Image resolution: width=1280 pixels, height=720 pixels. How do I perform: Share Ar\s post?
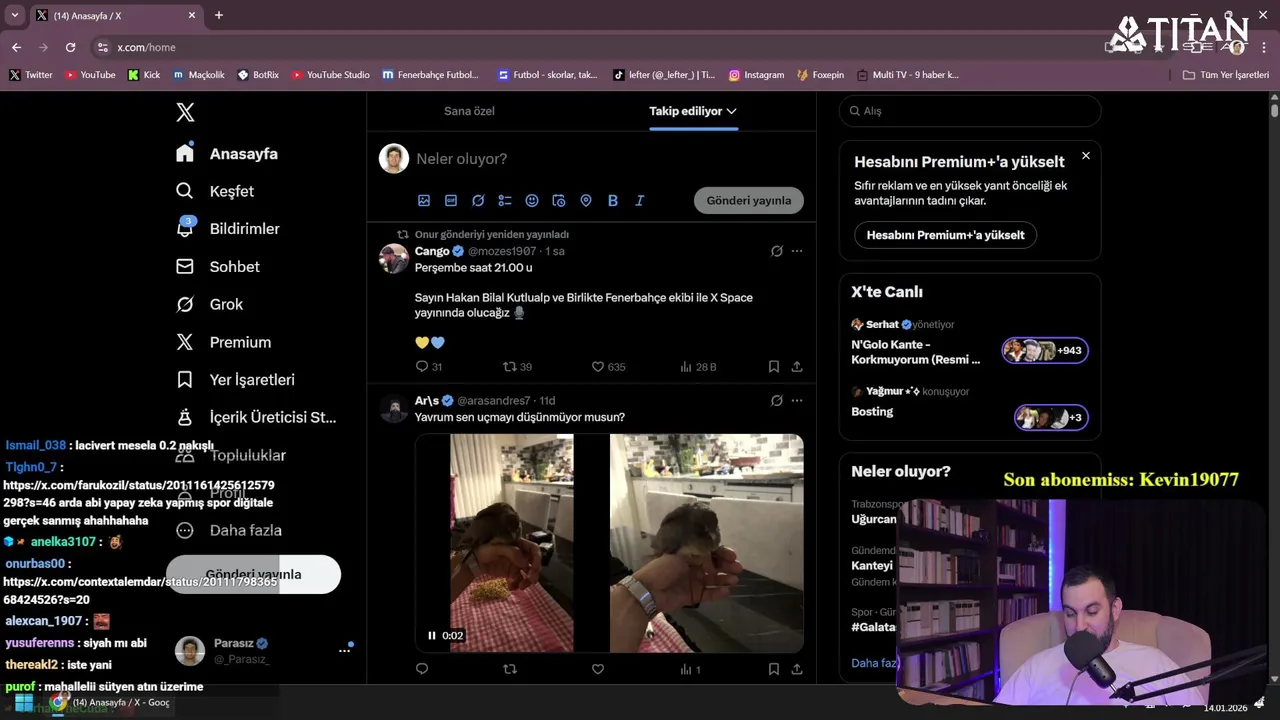coord(797,669)
